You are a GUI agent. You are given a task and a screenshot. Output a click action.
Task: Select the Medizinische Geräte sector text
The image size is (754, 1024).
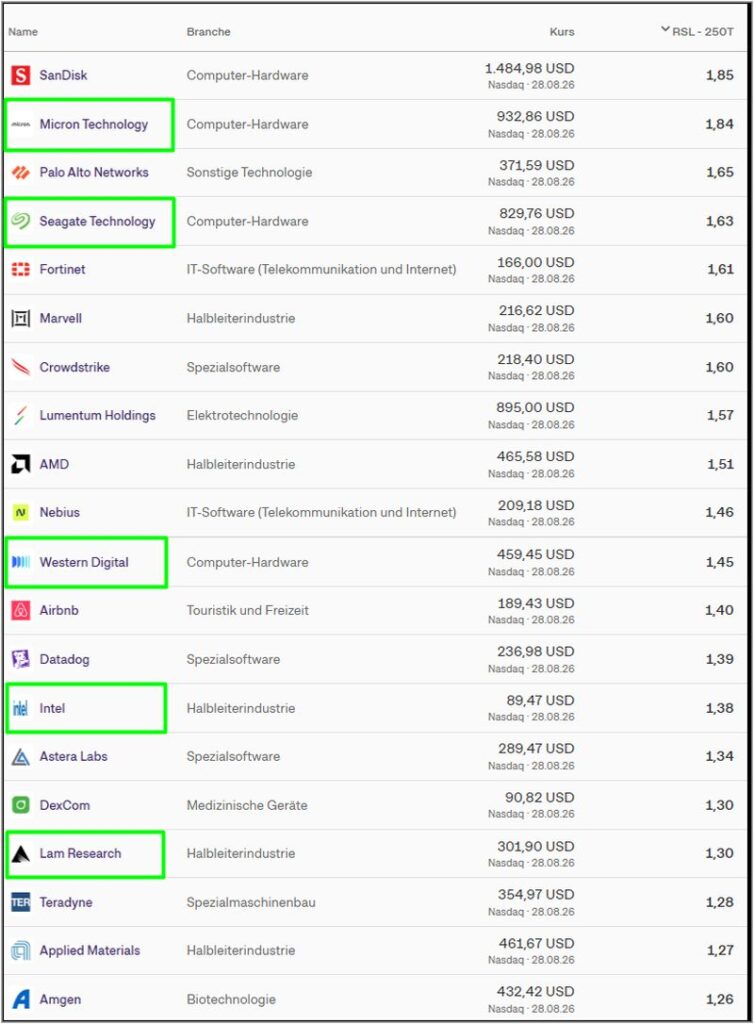(247, 805)
